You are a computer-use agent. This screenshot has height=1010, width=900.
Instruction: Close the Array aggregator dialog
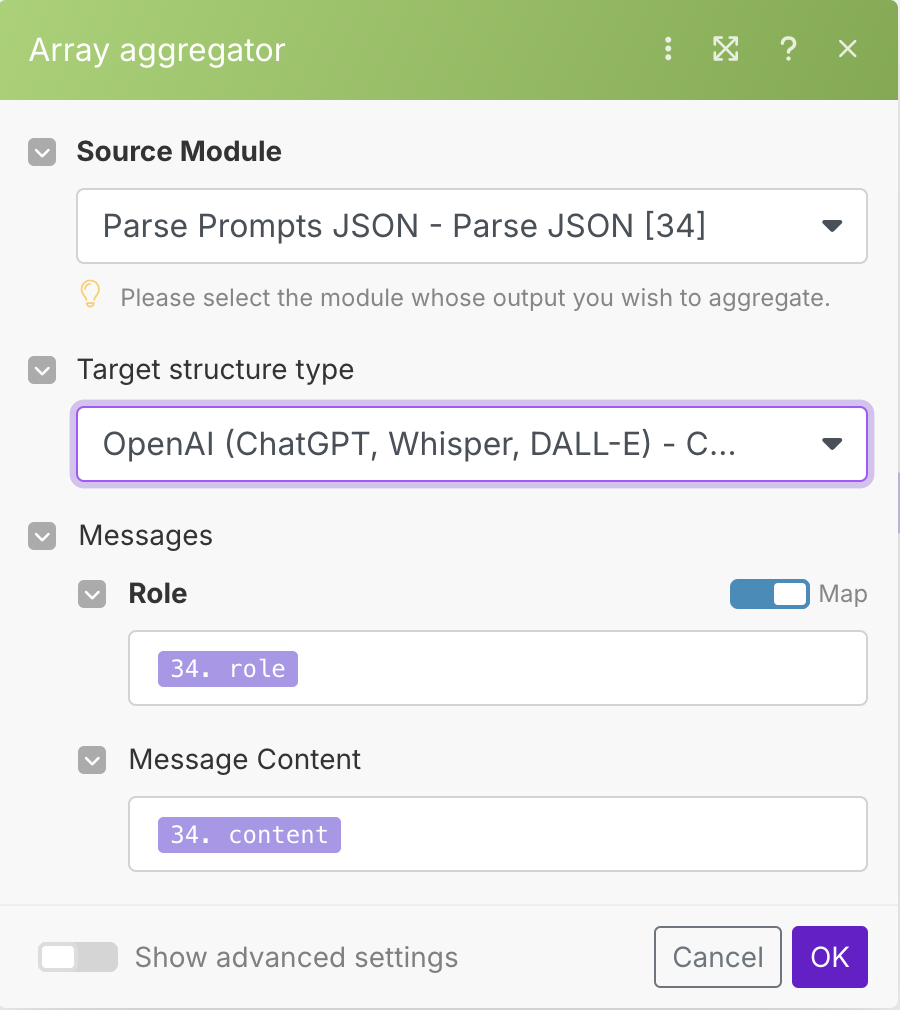click(848, 49)
